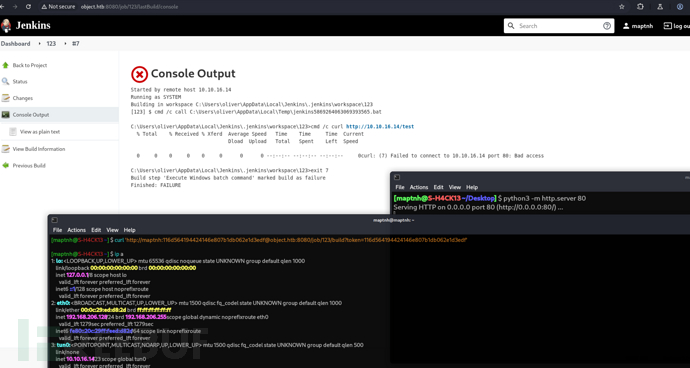Click the search help question-mark icon
The height and width of the screenshot is (368, 690).
tap(607, 26)
